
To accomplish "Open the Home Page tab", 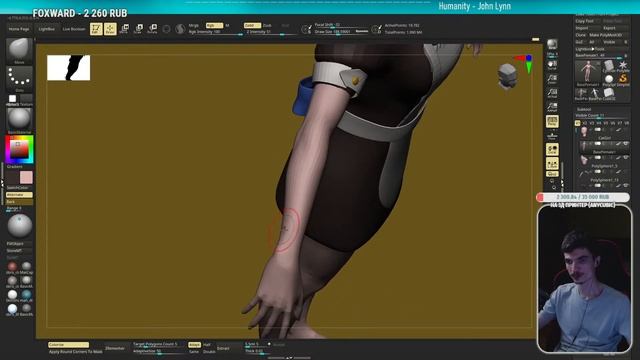I will point(19,29).
